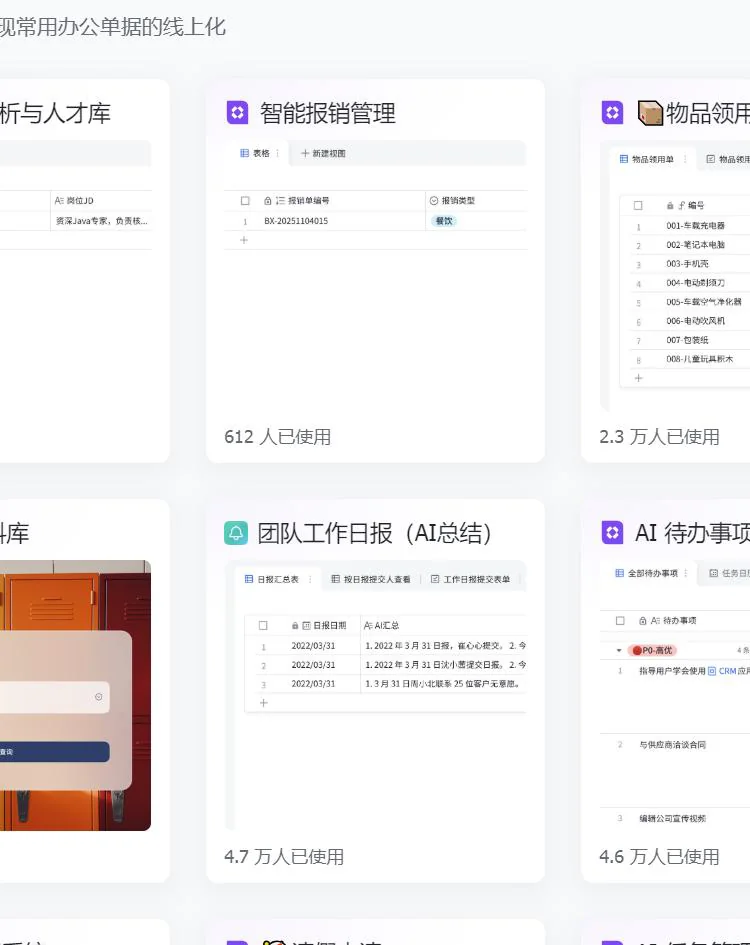Click to-do row 与供应商洽谈合同
Viewport: 750px width, 945px height.
click(672, 745)
